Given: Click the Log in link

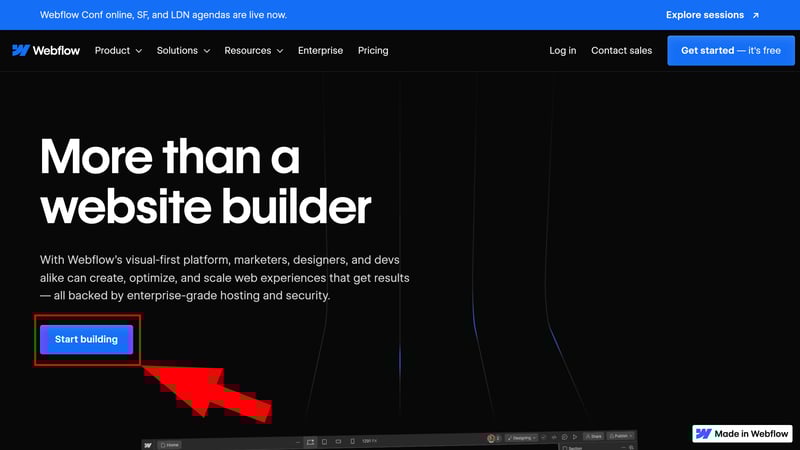Looking at the screenshot, I should (563, 51).
